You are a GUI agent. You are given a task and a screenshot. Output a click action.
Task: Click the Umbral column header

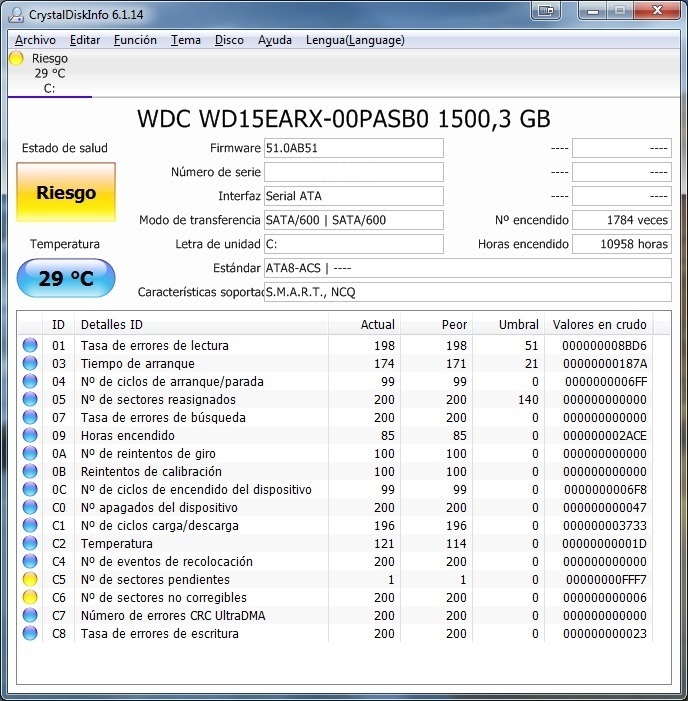(509, 325)
